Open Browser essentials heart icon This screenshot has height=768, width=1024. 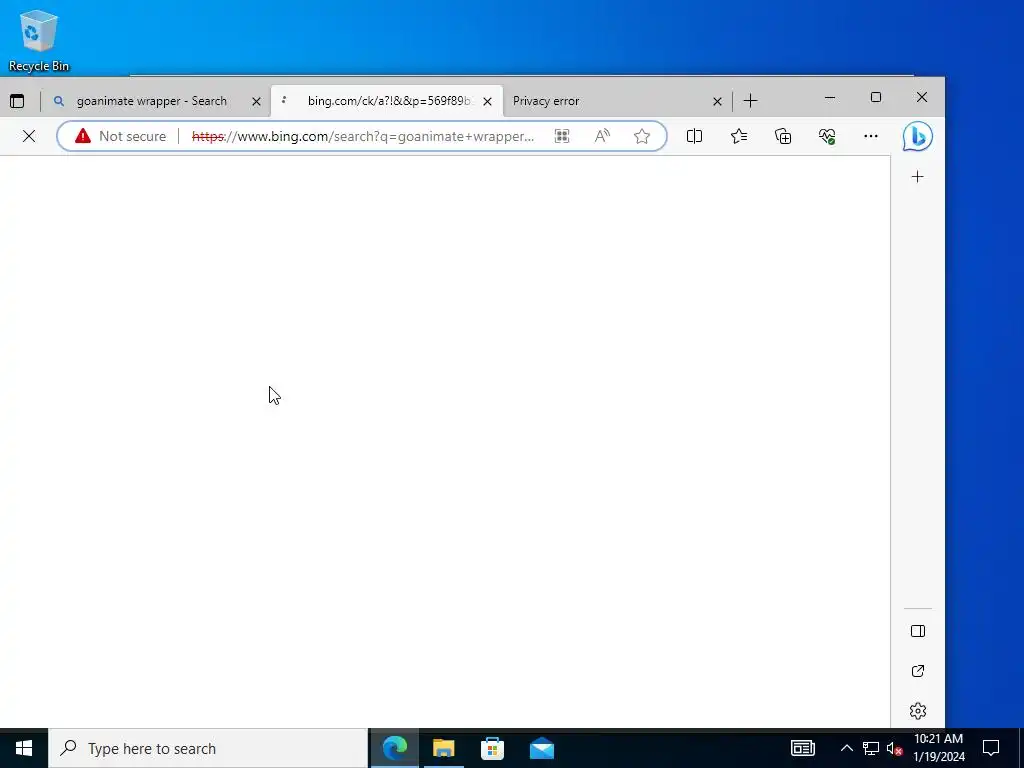[x=827, y=136]
